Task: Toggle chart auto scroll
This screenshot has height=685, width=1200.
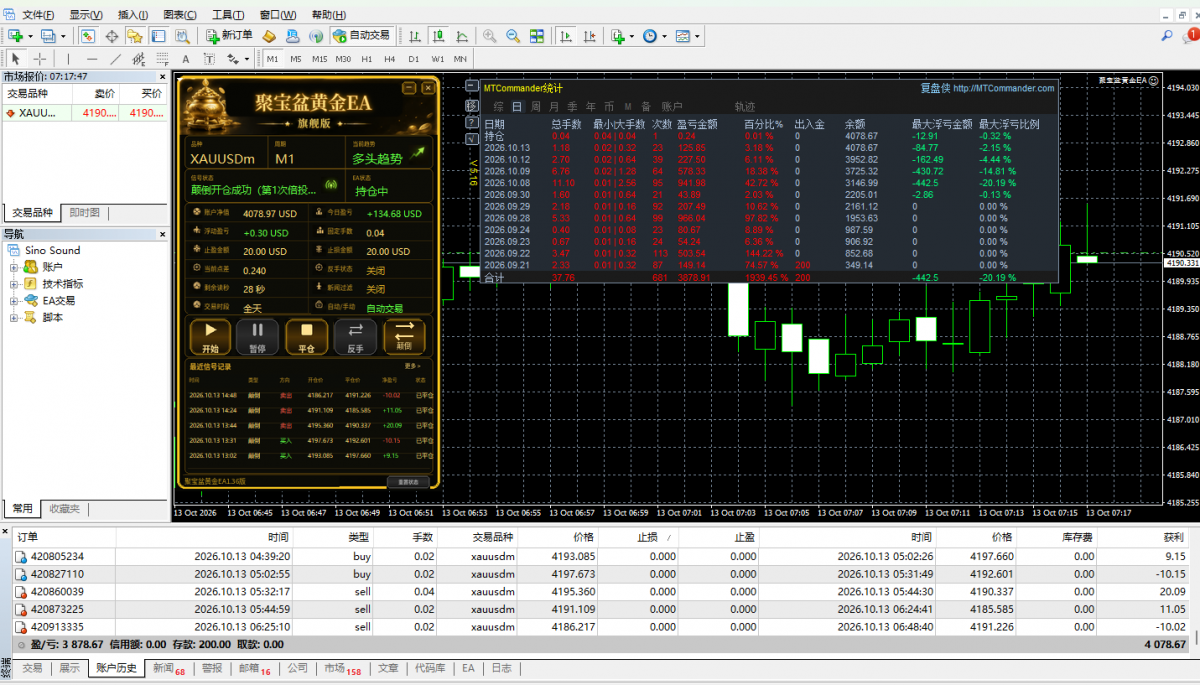Action: coord(566,35)
